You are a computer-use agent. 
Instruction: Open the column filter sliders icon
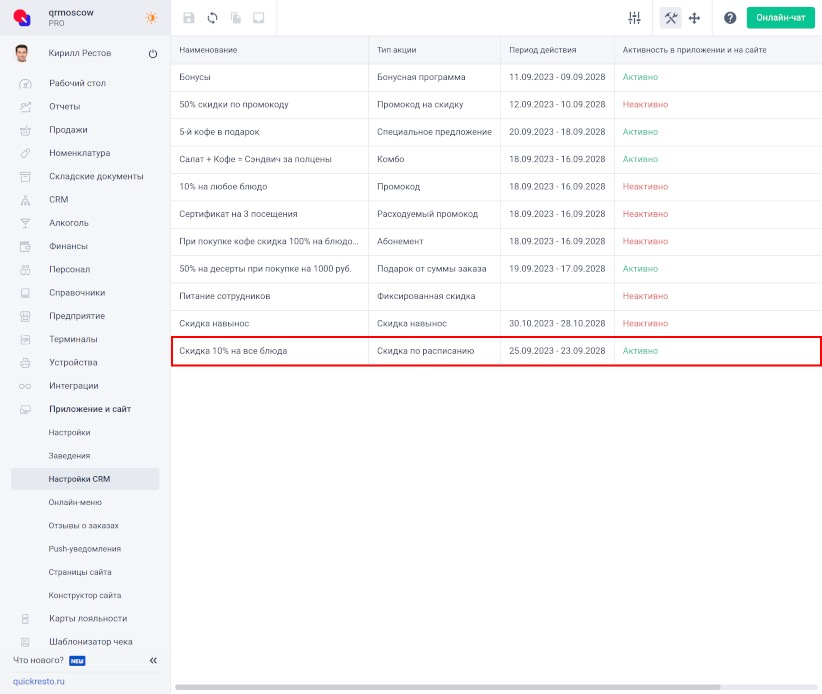click(x=634, y=18)
